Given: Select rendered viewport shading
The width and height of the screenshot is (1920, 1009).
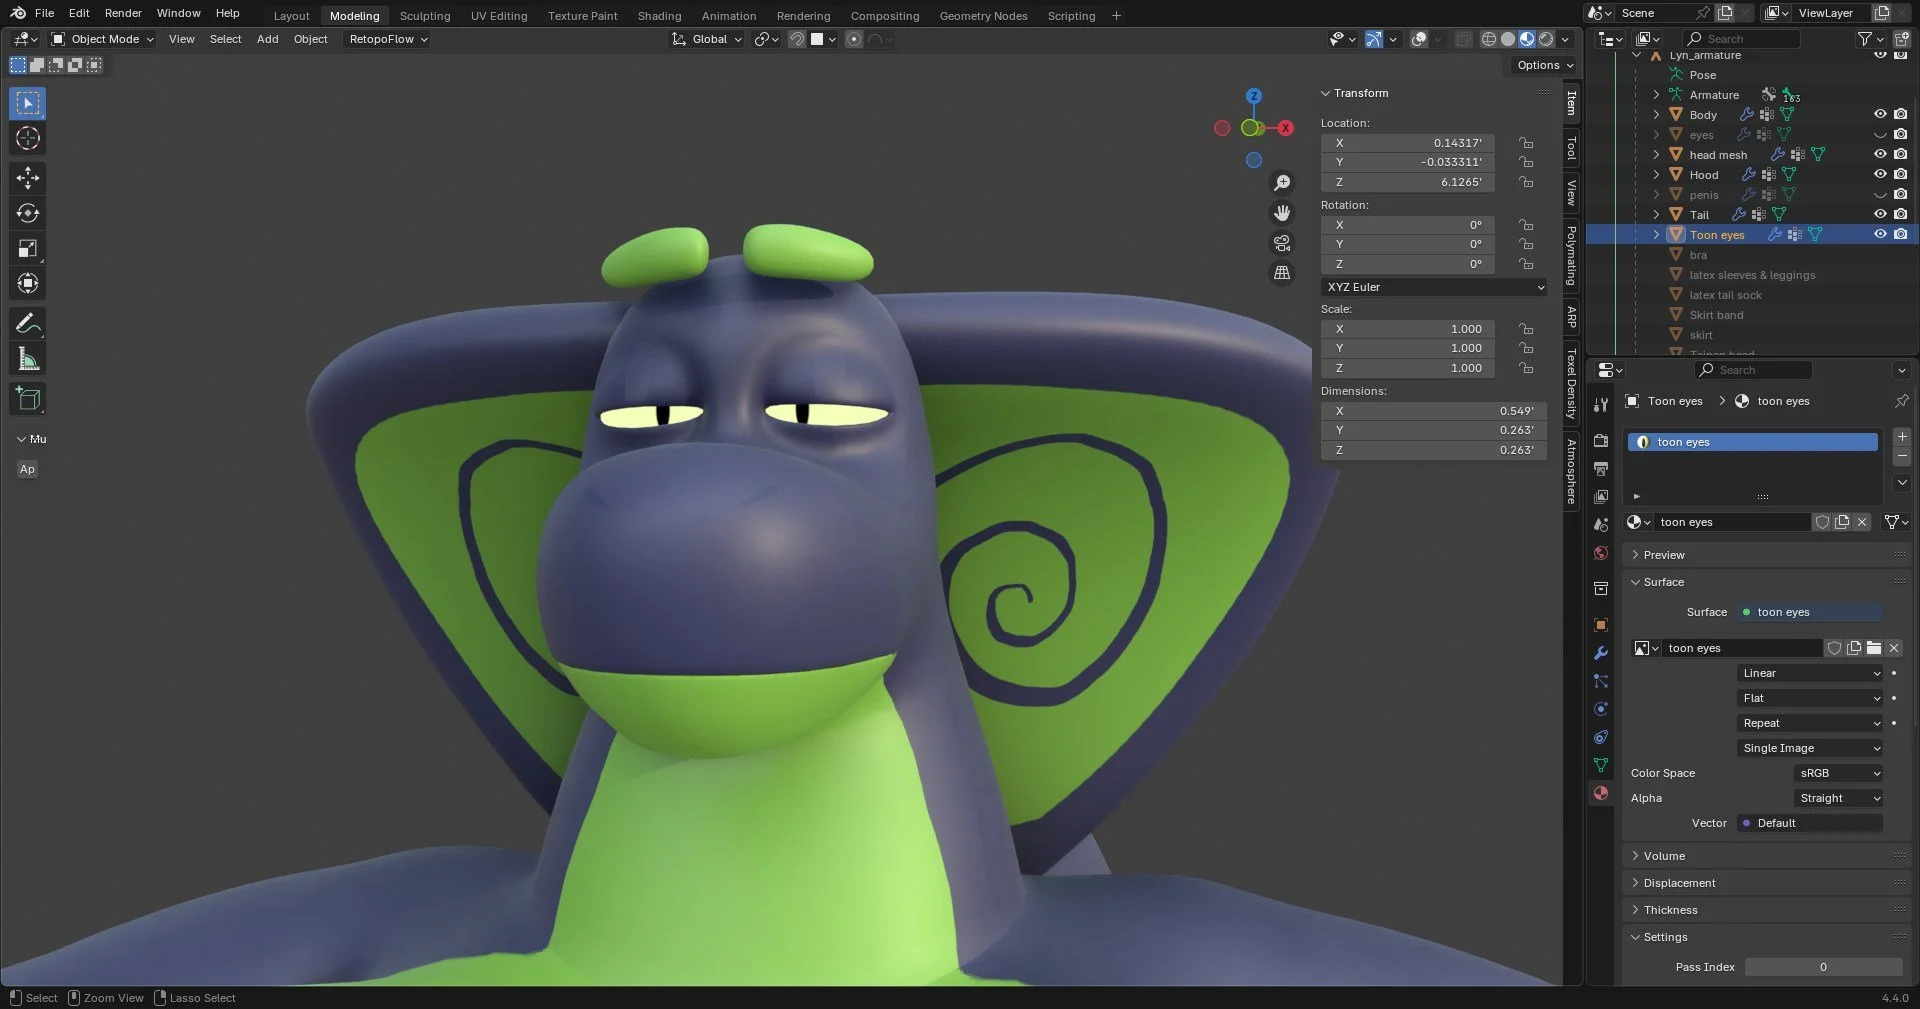Looking at the screenshot, I should click(1546, 39).
